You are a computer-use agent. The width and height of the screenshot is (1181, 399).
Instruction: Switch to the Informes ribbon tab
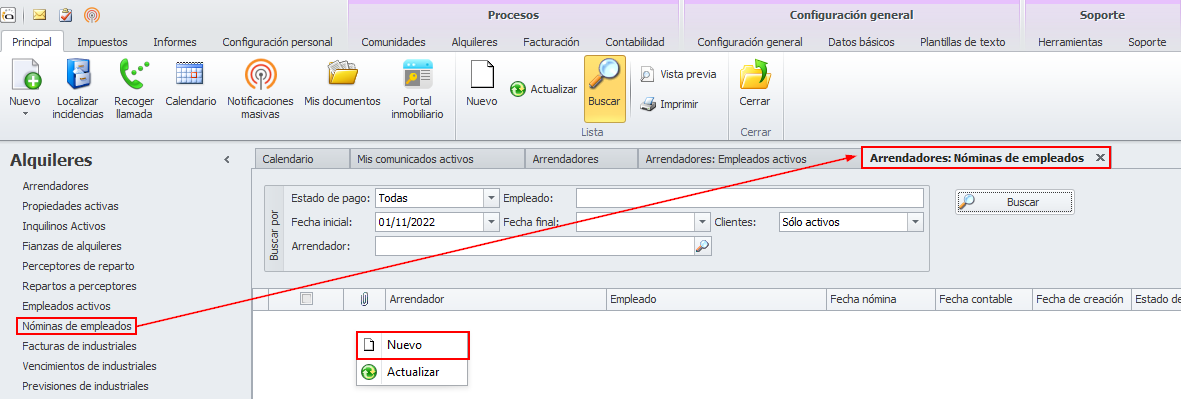[x=175, y=42]
